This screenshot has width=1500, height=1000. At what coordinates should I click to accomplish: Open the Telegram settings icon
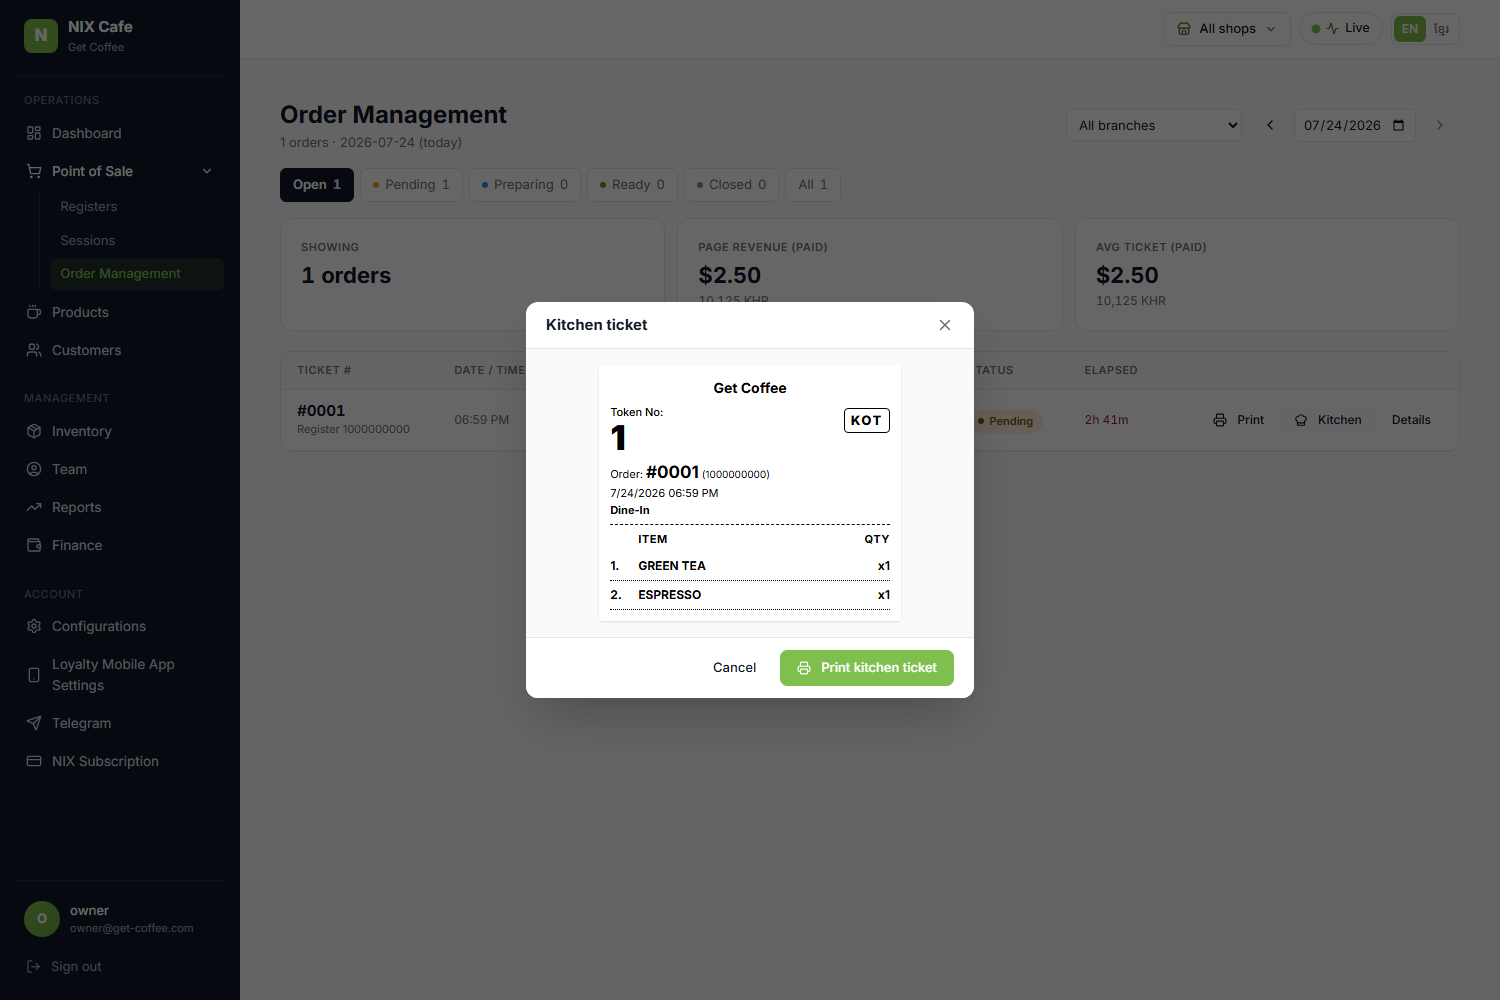click(34, 723)
